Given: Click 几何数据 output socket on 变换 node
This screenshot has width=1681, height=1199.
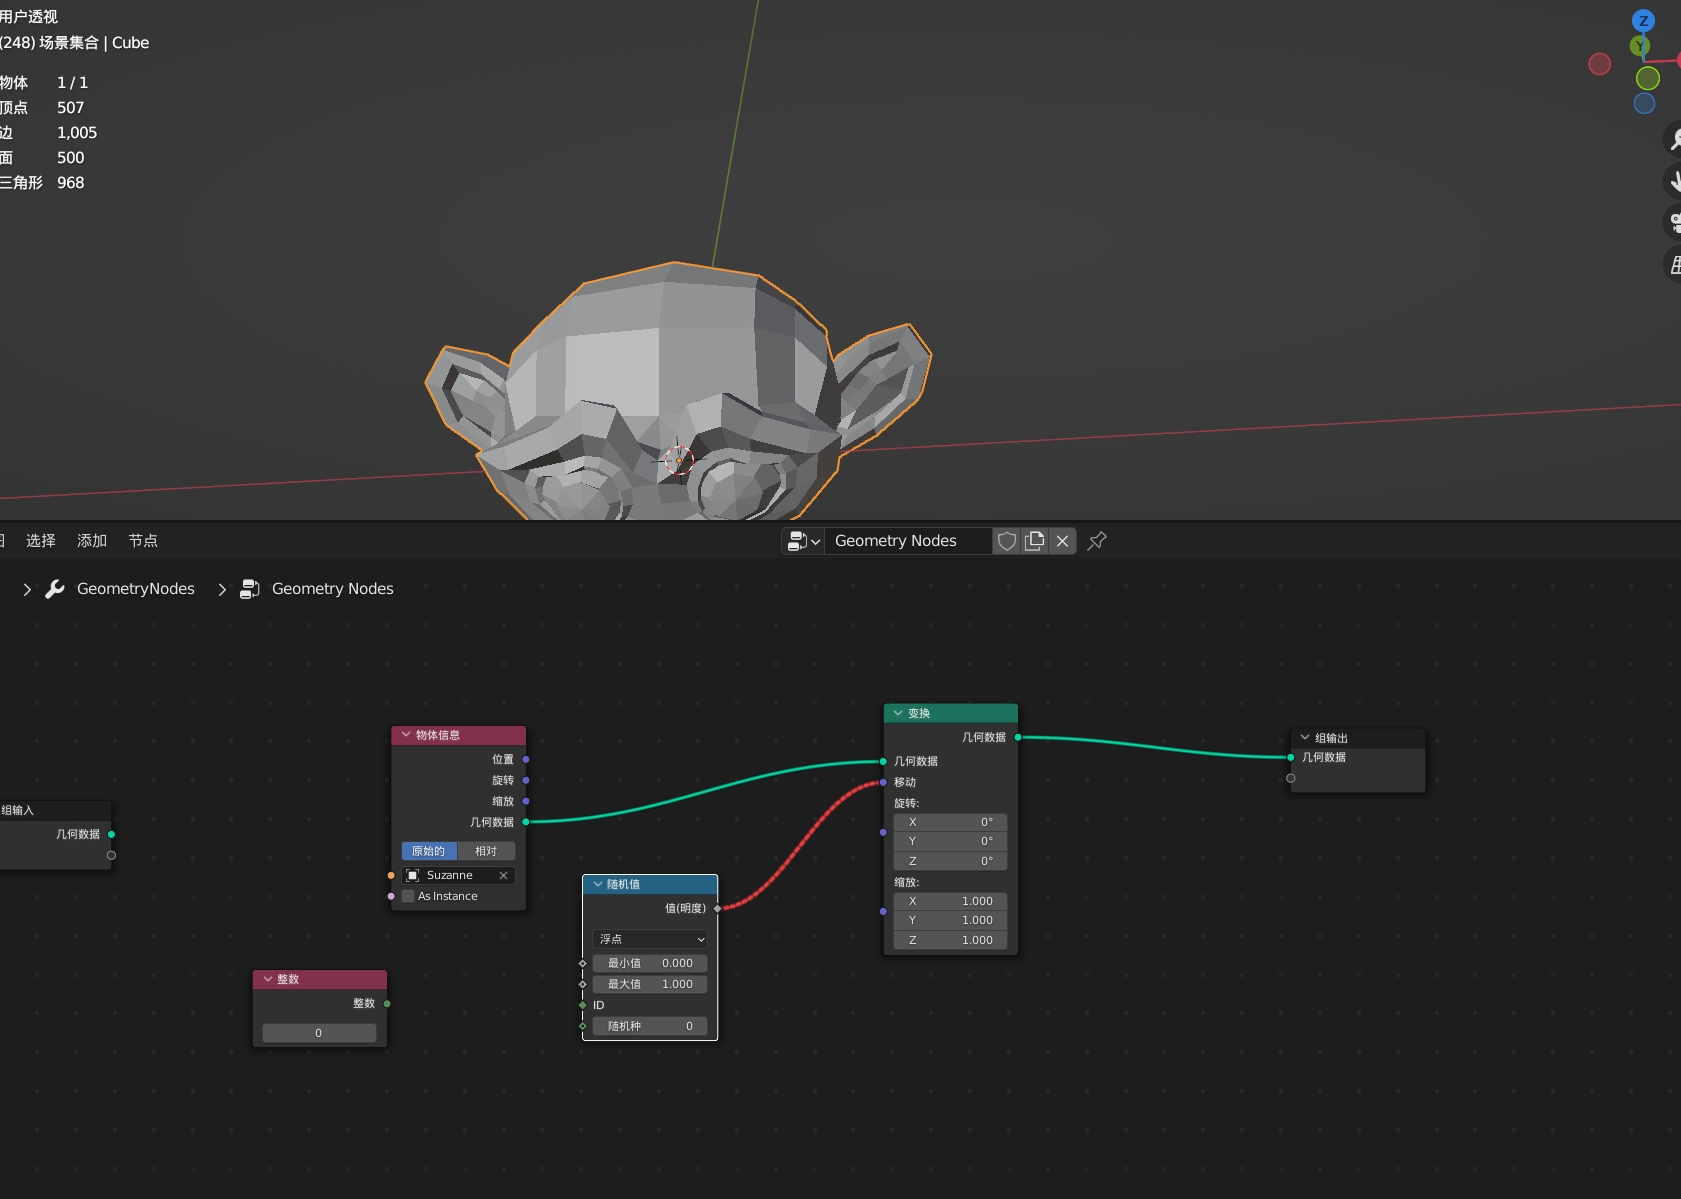Looking at the screenshot, I should click(1018, 738).
